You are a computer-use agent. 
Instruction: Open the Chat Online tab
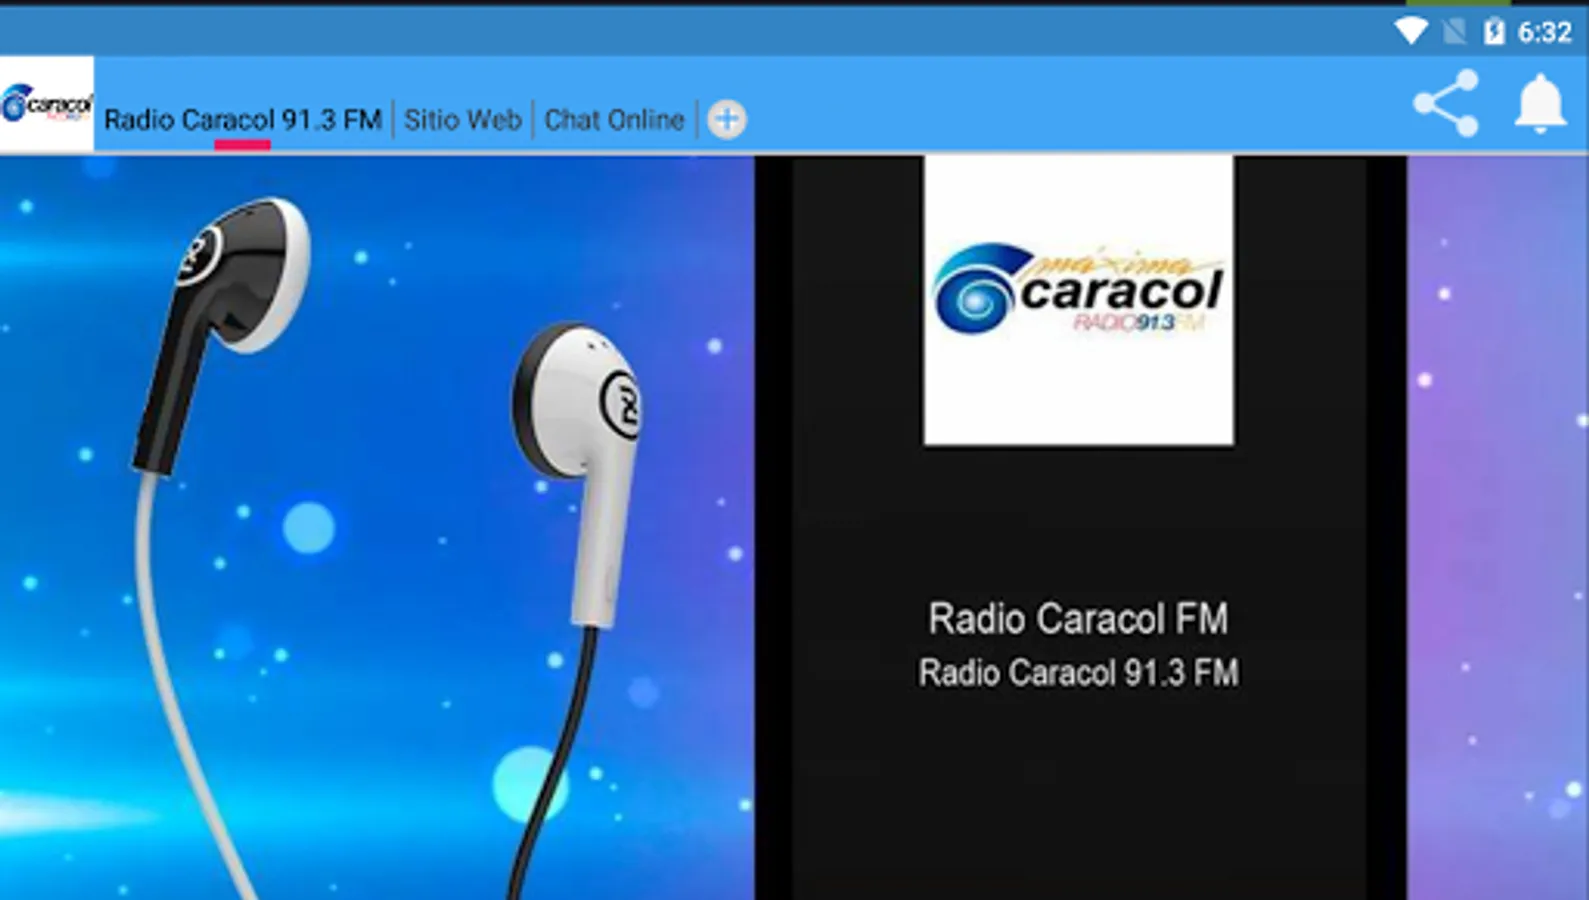614,120
